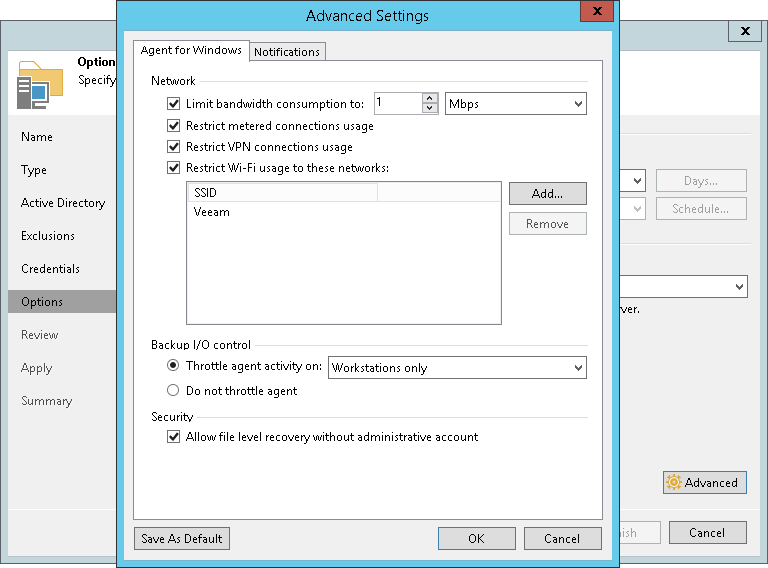The height and width of the screenshot is (568, 768).
Task: Select the Veeam SSID entry
Action: click(x=212, y=212)
